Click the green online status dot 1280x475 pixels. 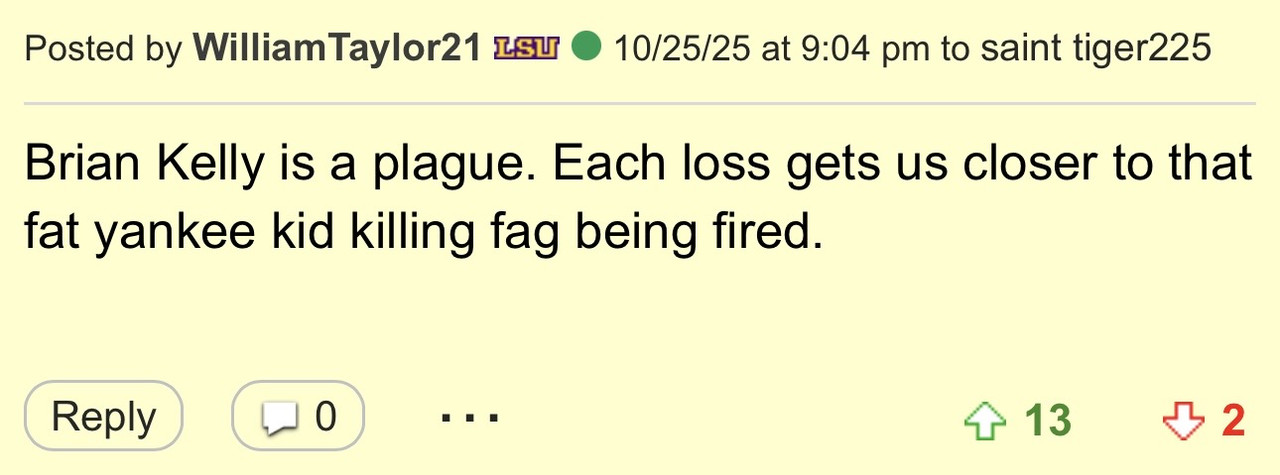tap(586, 47)
